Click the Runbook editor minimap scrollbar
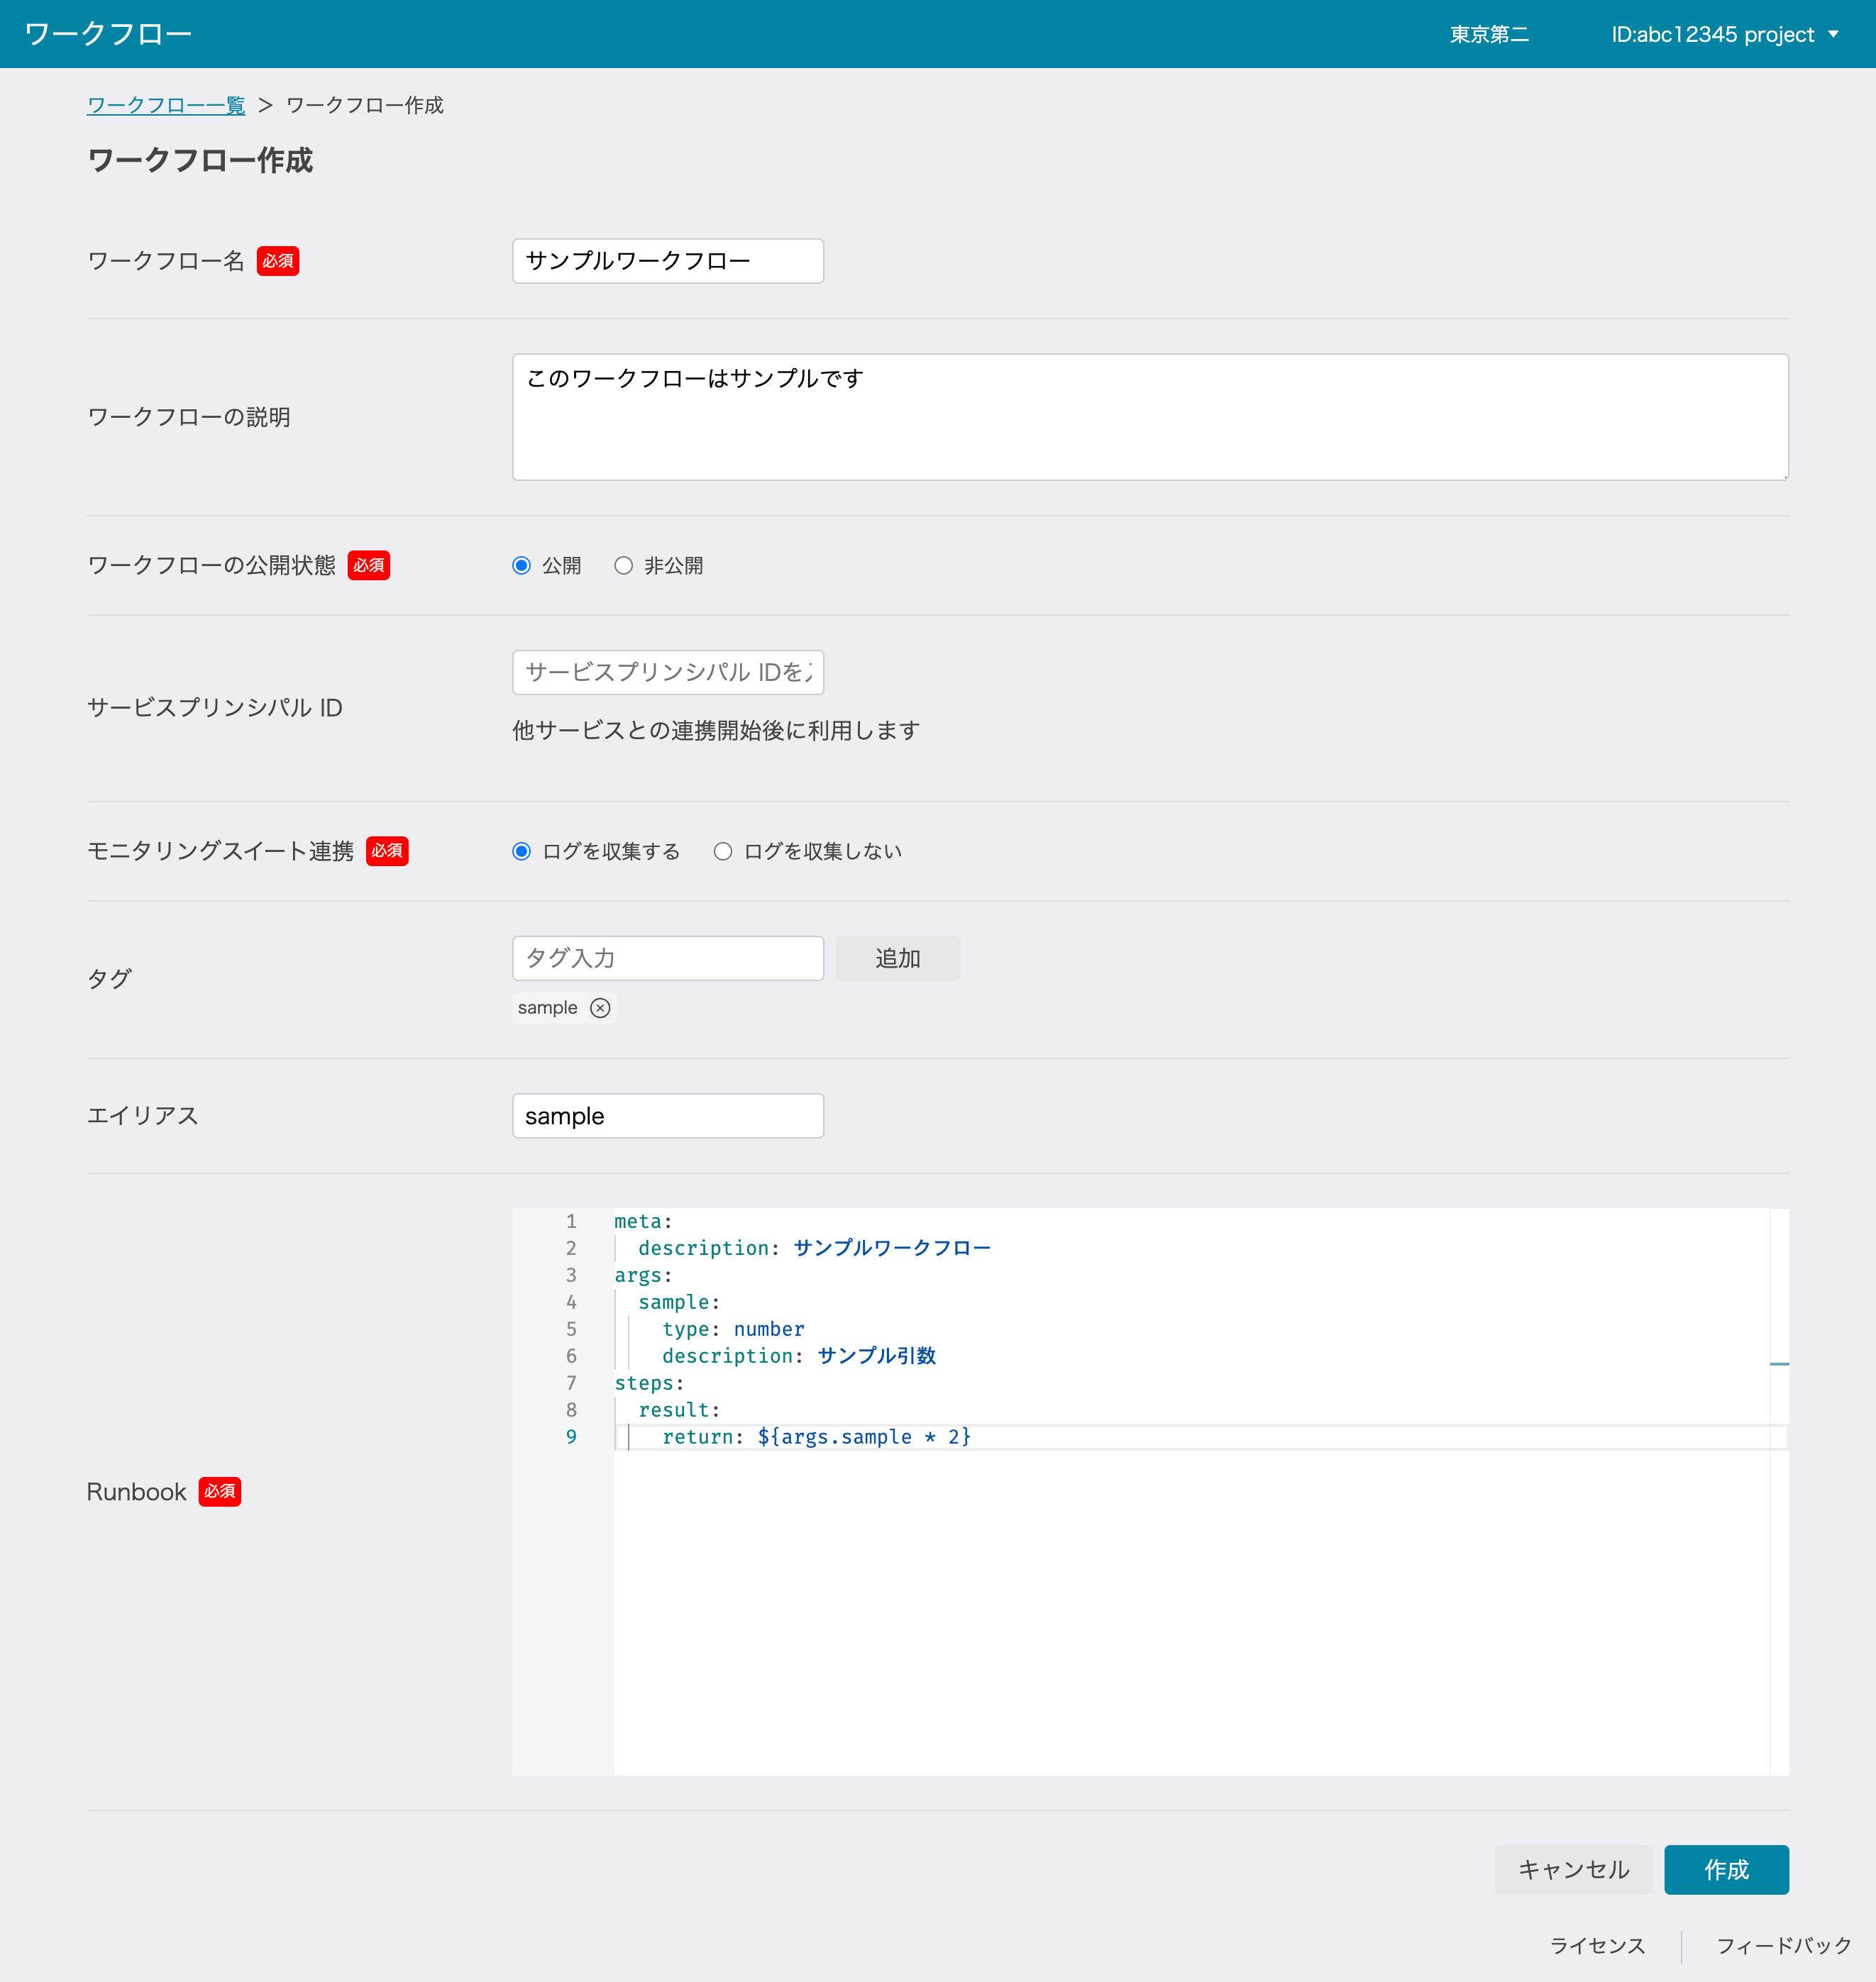1876x1982 pixels. [1779, 1492]
